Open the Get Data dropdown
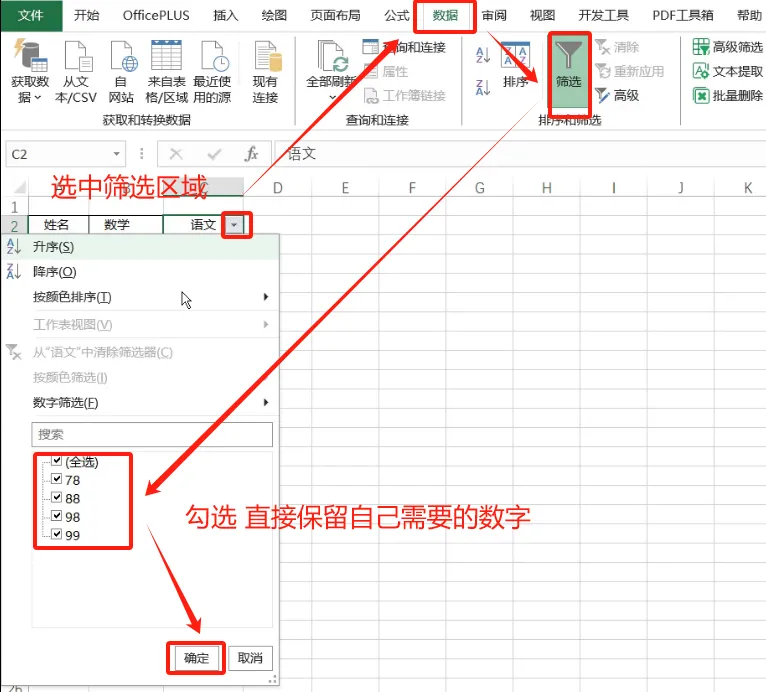 (x=30, y=72)
